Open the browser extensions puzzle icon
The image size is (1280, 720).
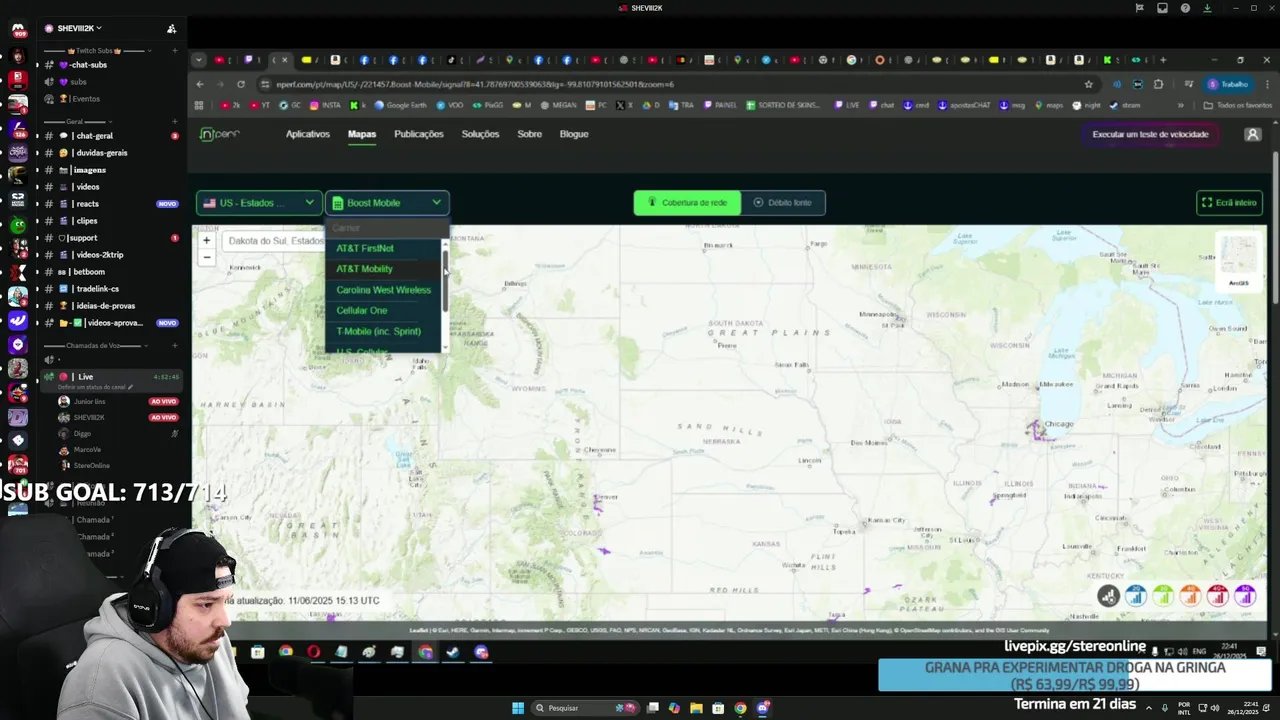1158,84
